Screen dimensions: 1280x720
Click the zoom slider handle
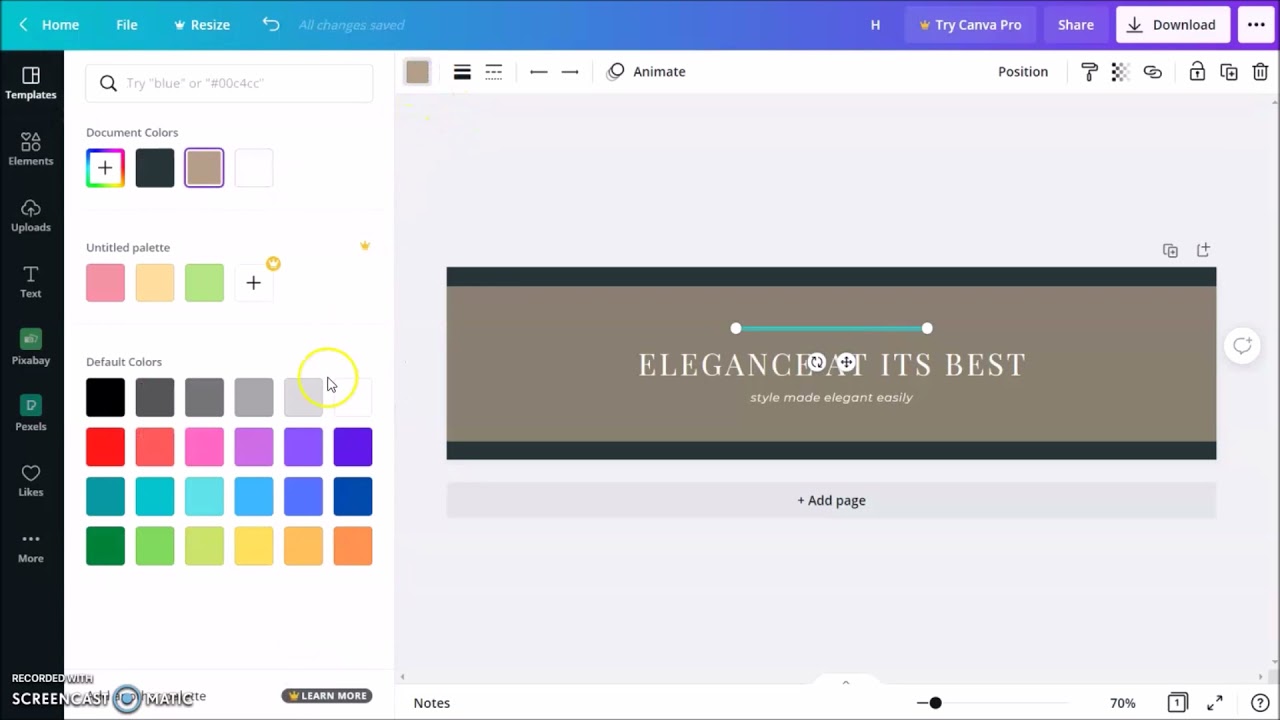pos(935,703)
